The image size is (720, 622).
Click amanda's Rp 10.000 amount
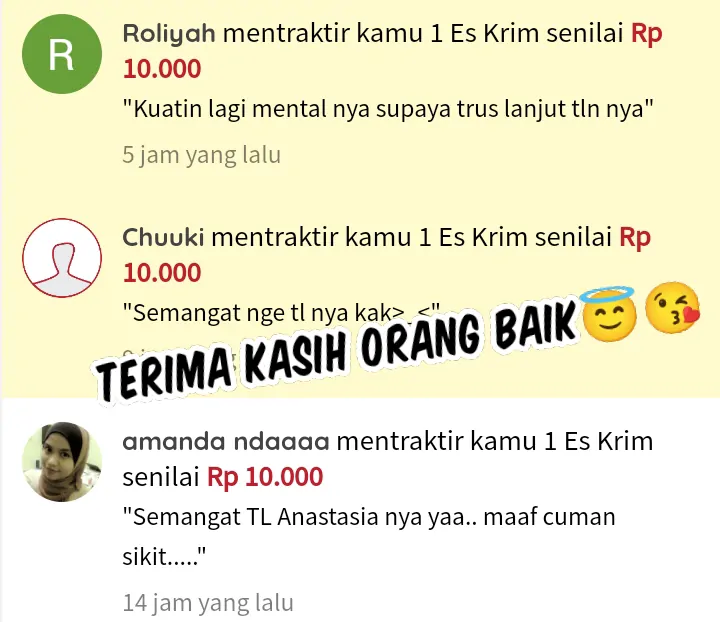(x=265, y=477)
